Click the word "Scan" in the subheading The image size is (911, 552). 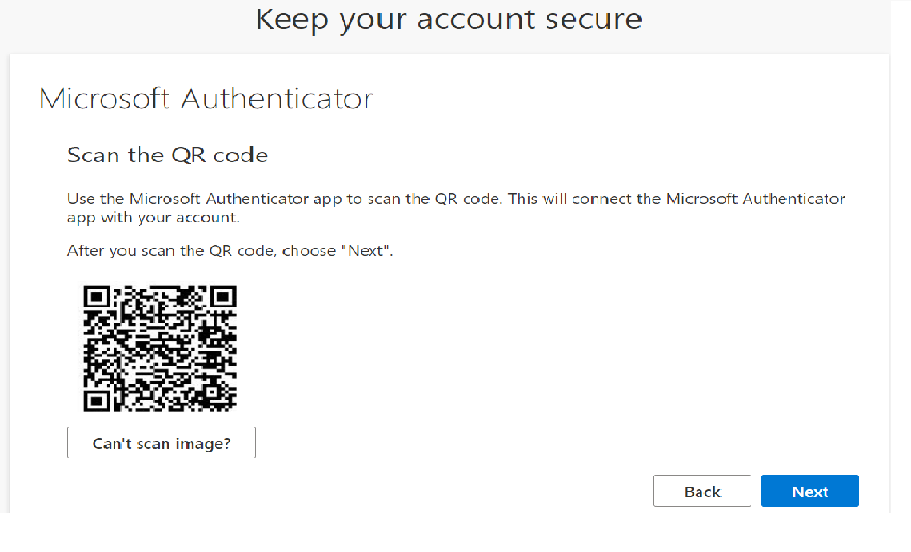[87, 155]
